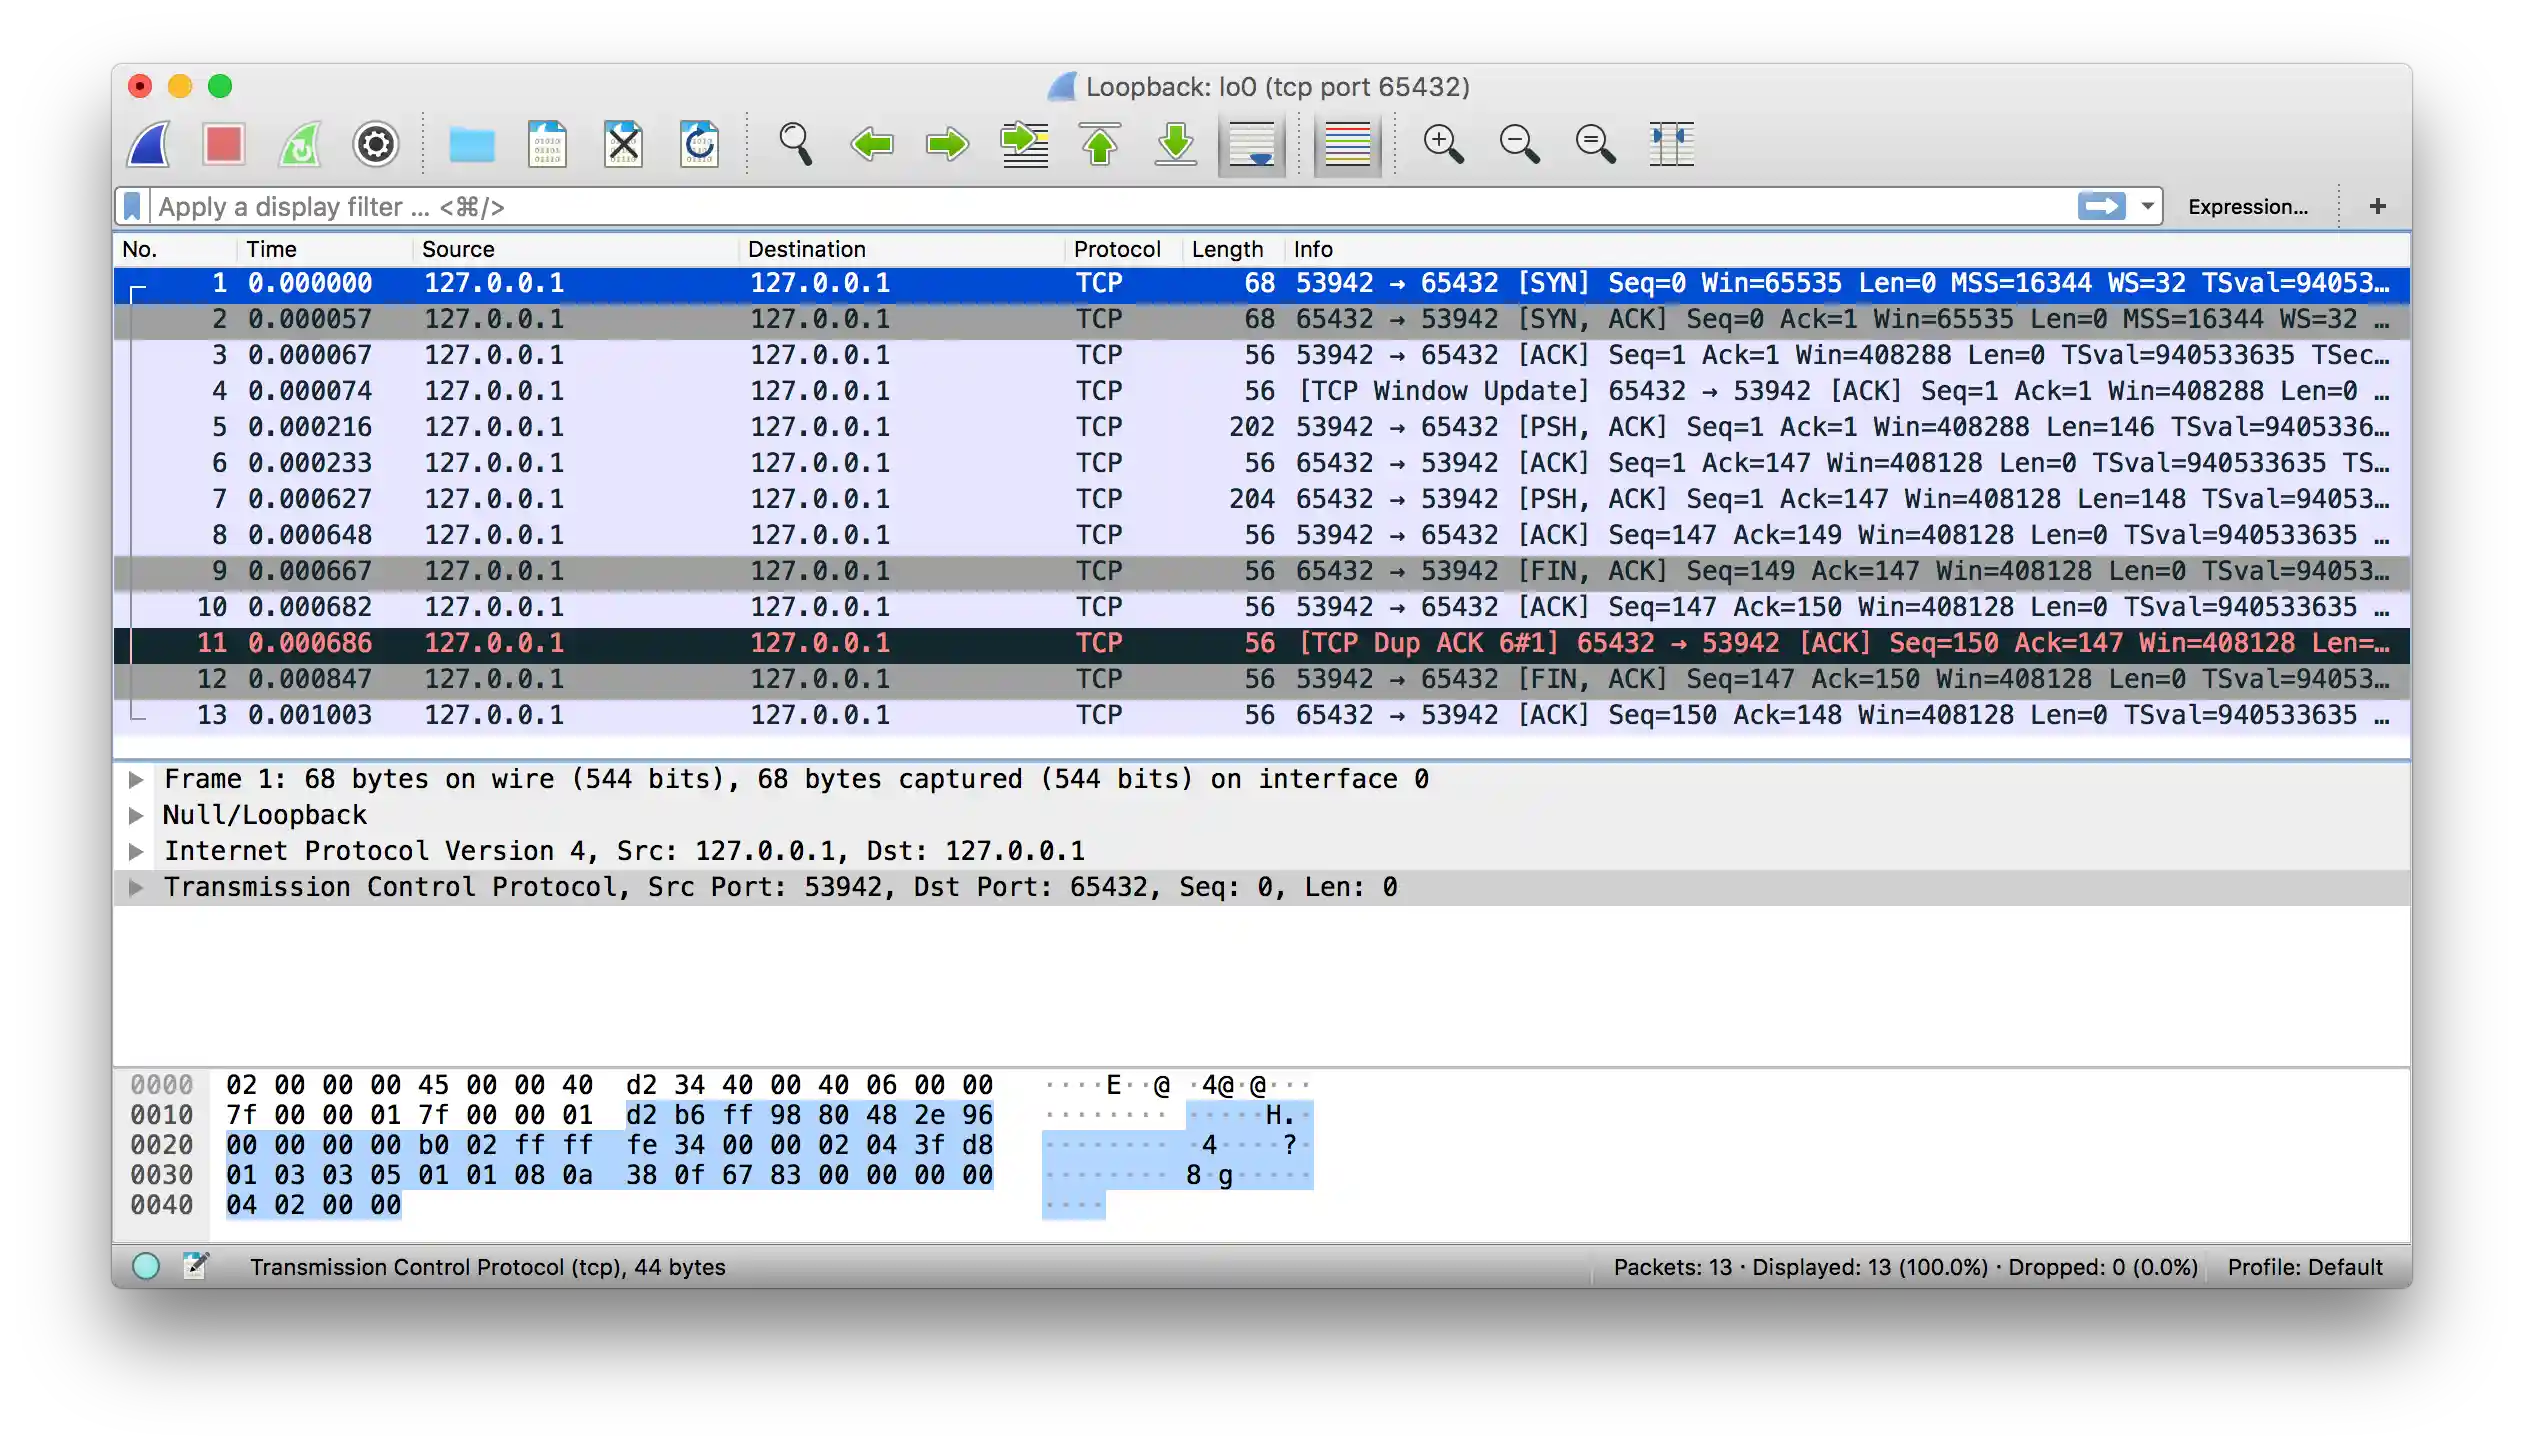This screenshot has height=1448, width=2524.
Task: Expand Internet Protocol Version 4 details
Action: 137,851
